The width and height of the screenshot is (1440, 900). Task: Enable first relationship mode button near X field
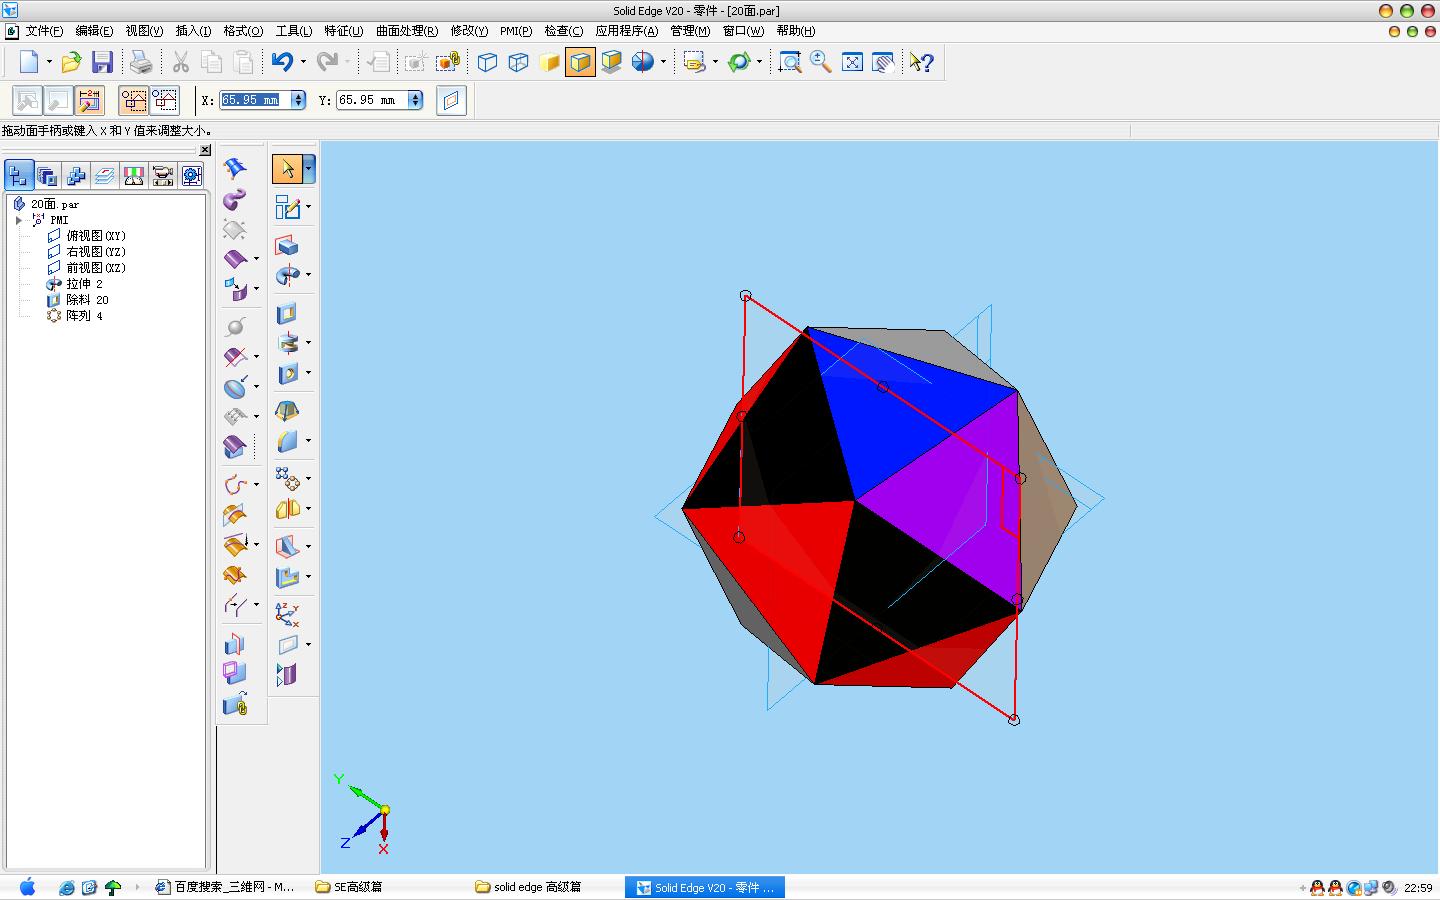pyautogui.click(x=133, y=100)
